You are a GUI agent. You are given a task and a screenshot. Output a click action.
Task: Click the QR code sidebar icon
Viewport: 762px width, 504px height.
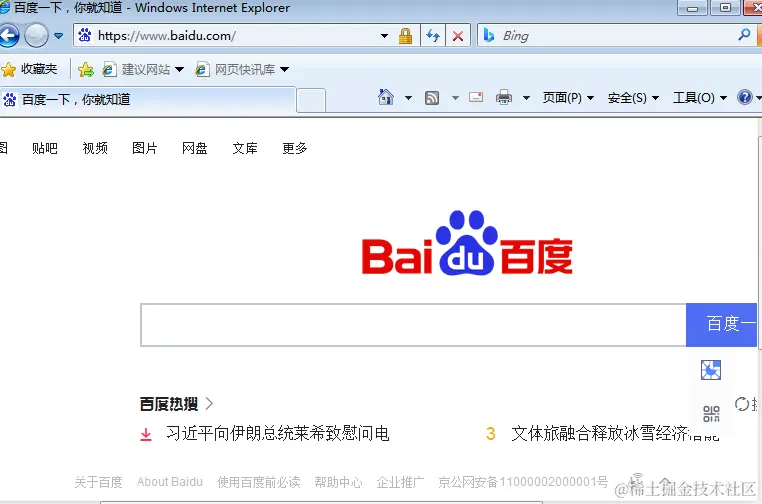click(711, 414)
